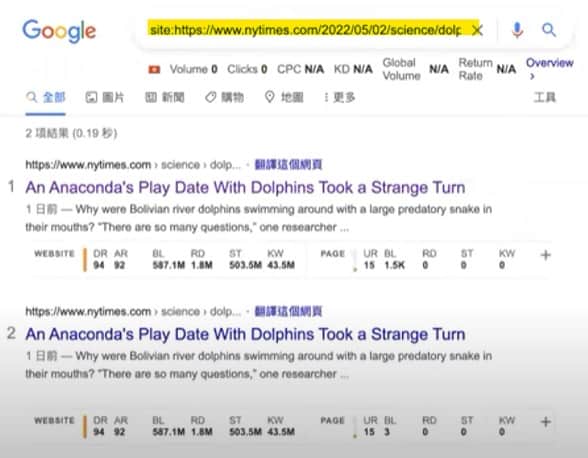The height and width of the screenshot is (458, 588).
Task: Click UR 15 value in first result bar
Action: [369, 265]
